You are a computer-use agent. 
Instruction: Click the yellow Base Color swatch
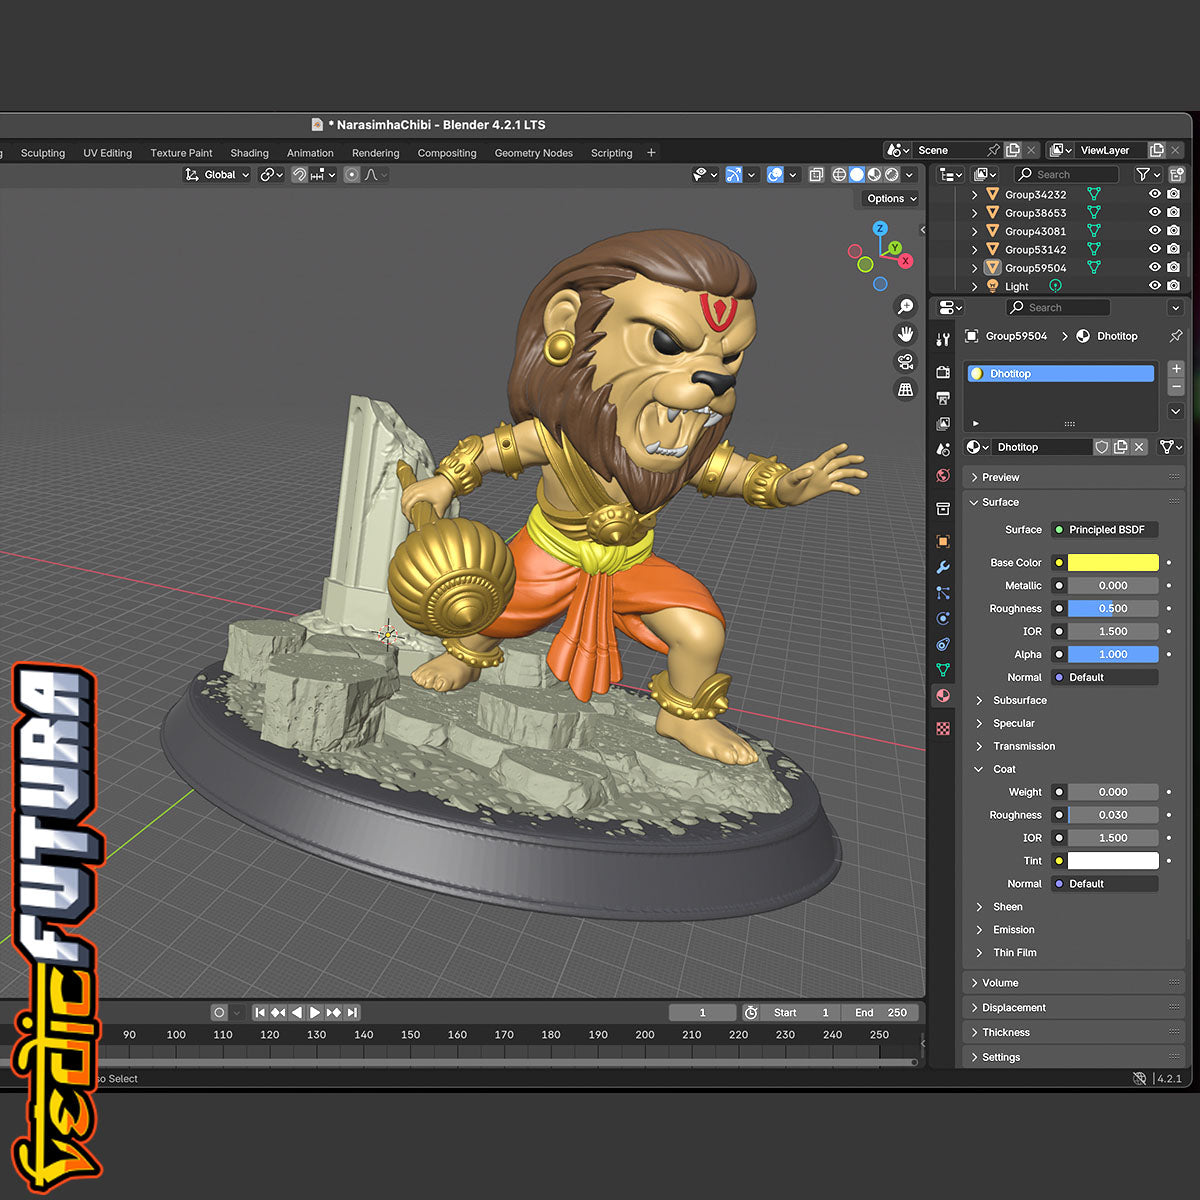1112,563
